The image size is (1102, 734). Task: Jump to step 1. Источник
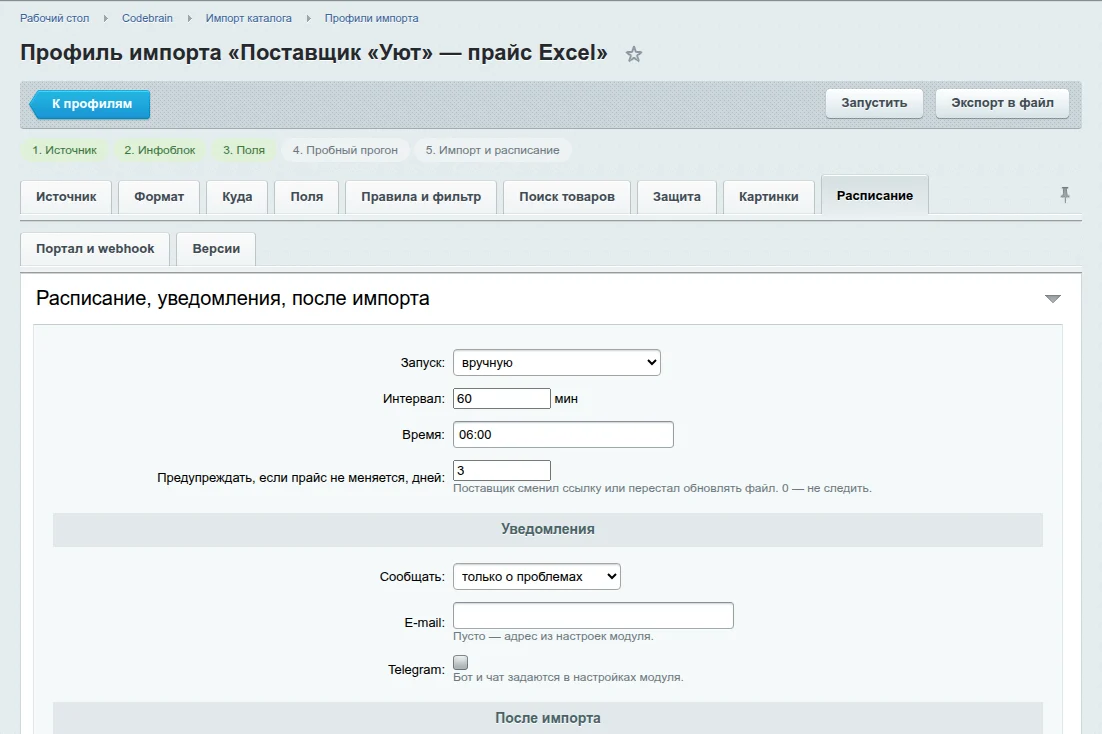coord(65,150)
